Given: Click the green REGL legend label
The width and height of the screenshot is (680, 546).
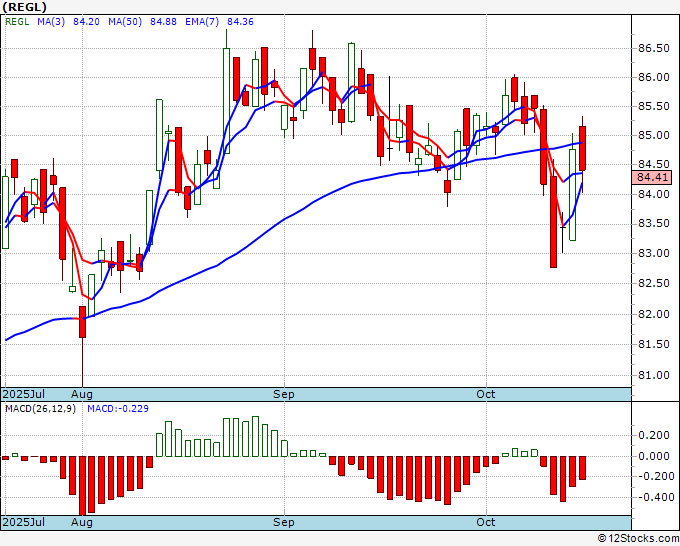Looking at the screenshot, I should pyautogui.click(x=17, y=22).
